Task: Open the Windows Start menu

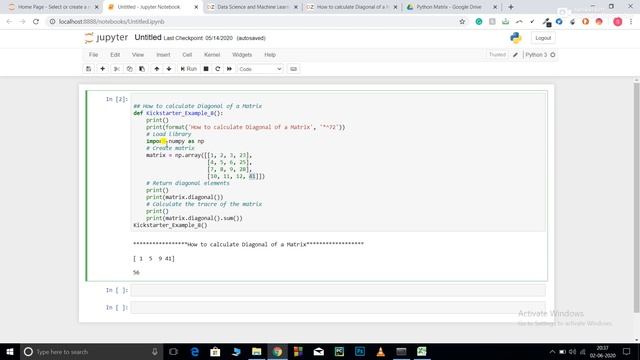Action: [x=10, y=351]
